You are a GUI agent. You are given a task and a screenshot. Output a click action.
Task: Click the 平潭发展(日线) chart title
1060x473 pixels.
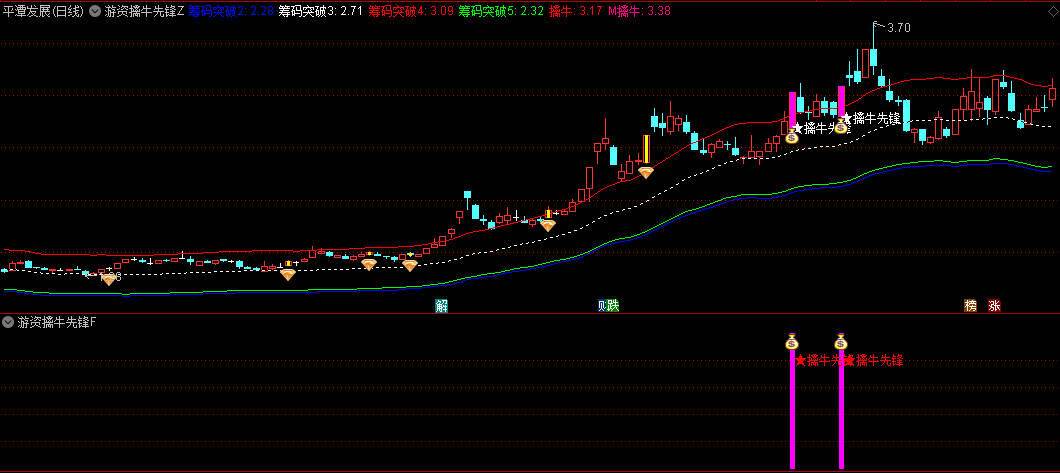[x=44, y=11]
